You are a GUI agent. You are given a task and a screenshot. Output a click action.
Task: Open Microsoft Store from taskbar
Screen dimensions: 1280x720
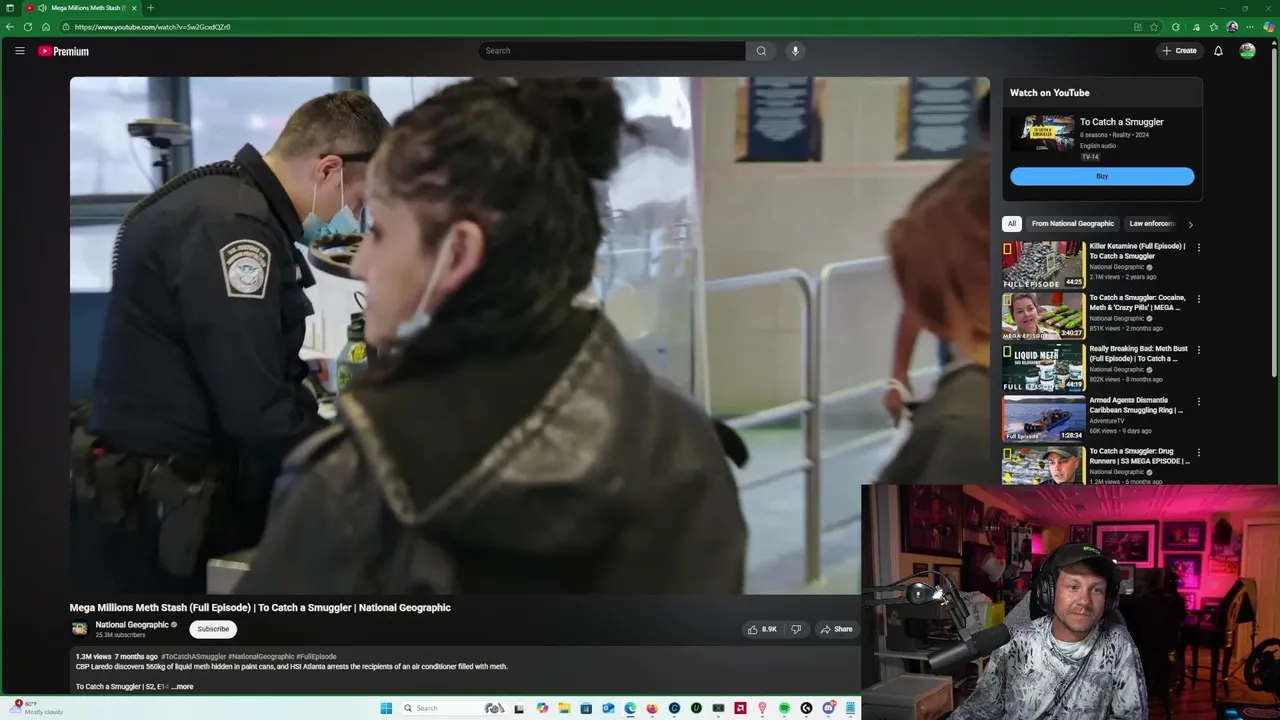coord(586,708)
